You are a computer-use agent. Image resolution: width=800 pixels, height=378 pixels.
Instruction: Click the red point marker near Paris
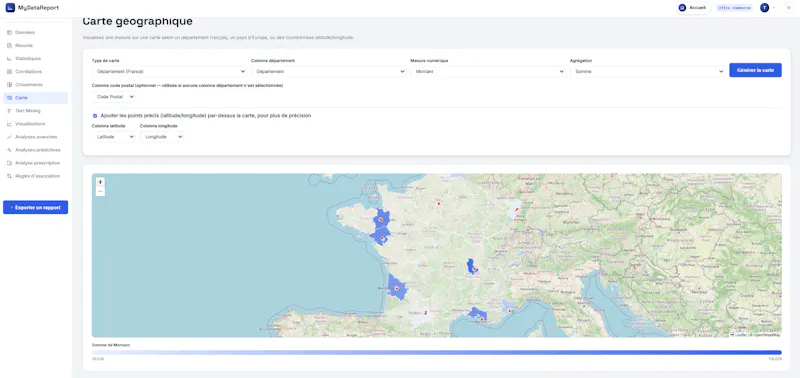tap(438, 203)
